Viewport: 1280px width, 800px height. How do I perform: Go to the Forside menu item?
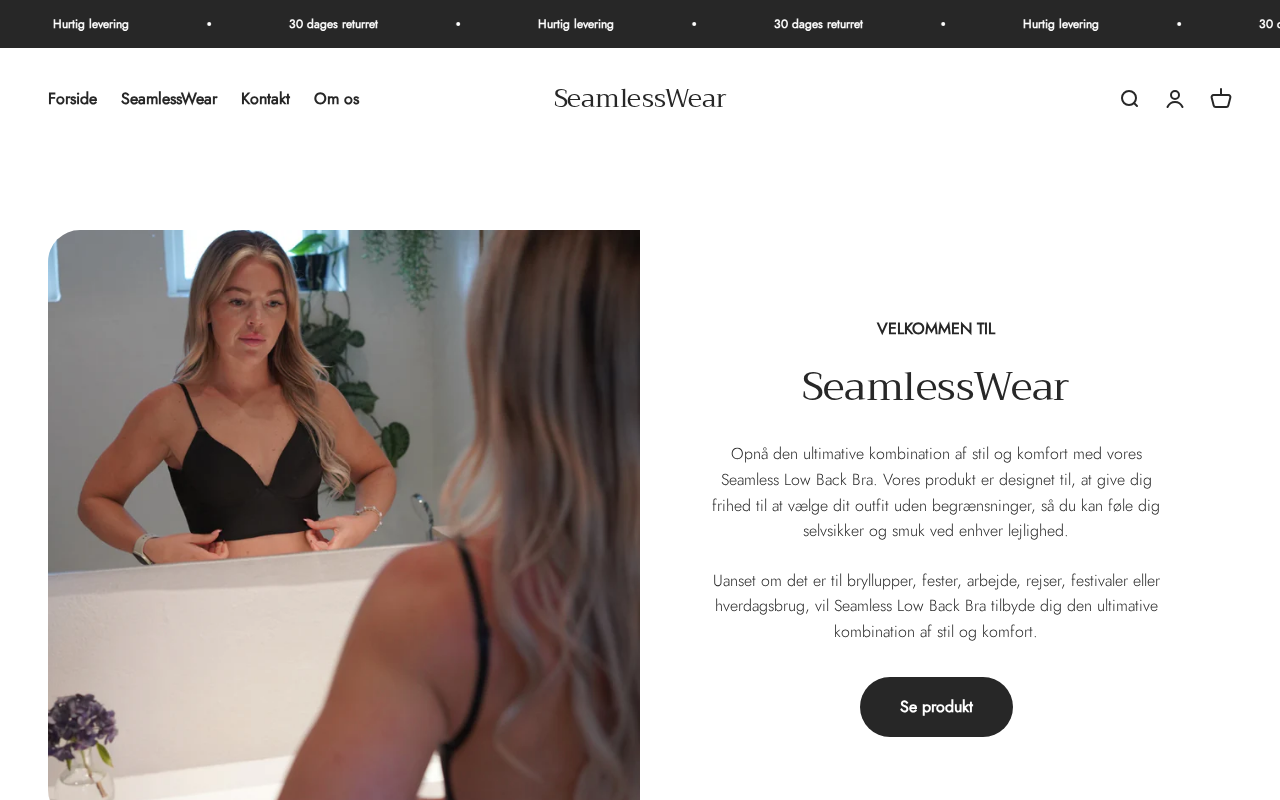coord(72,99)
